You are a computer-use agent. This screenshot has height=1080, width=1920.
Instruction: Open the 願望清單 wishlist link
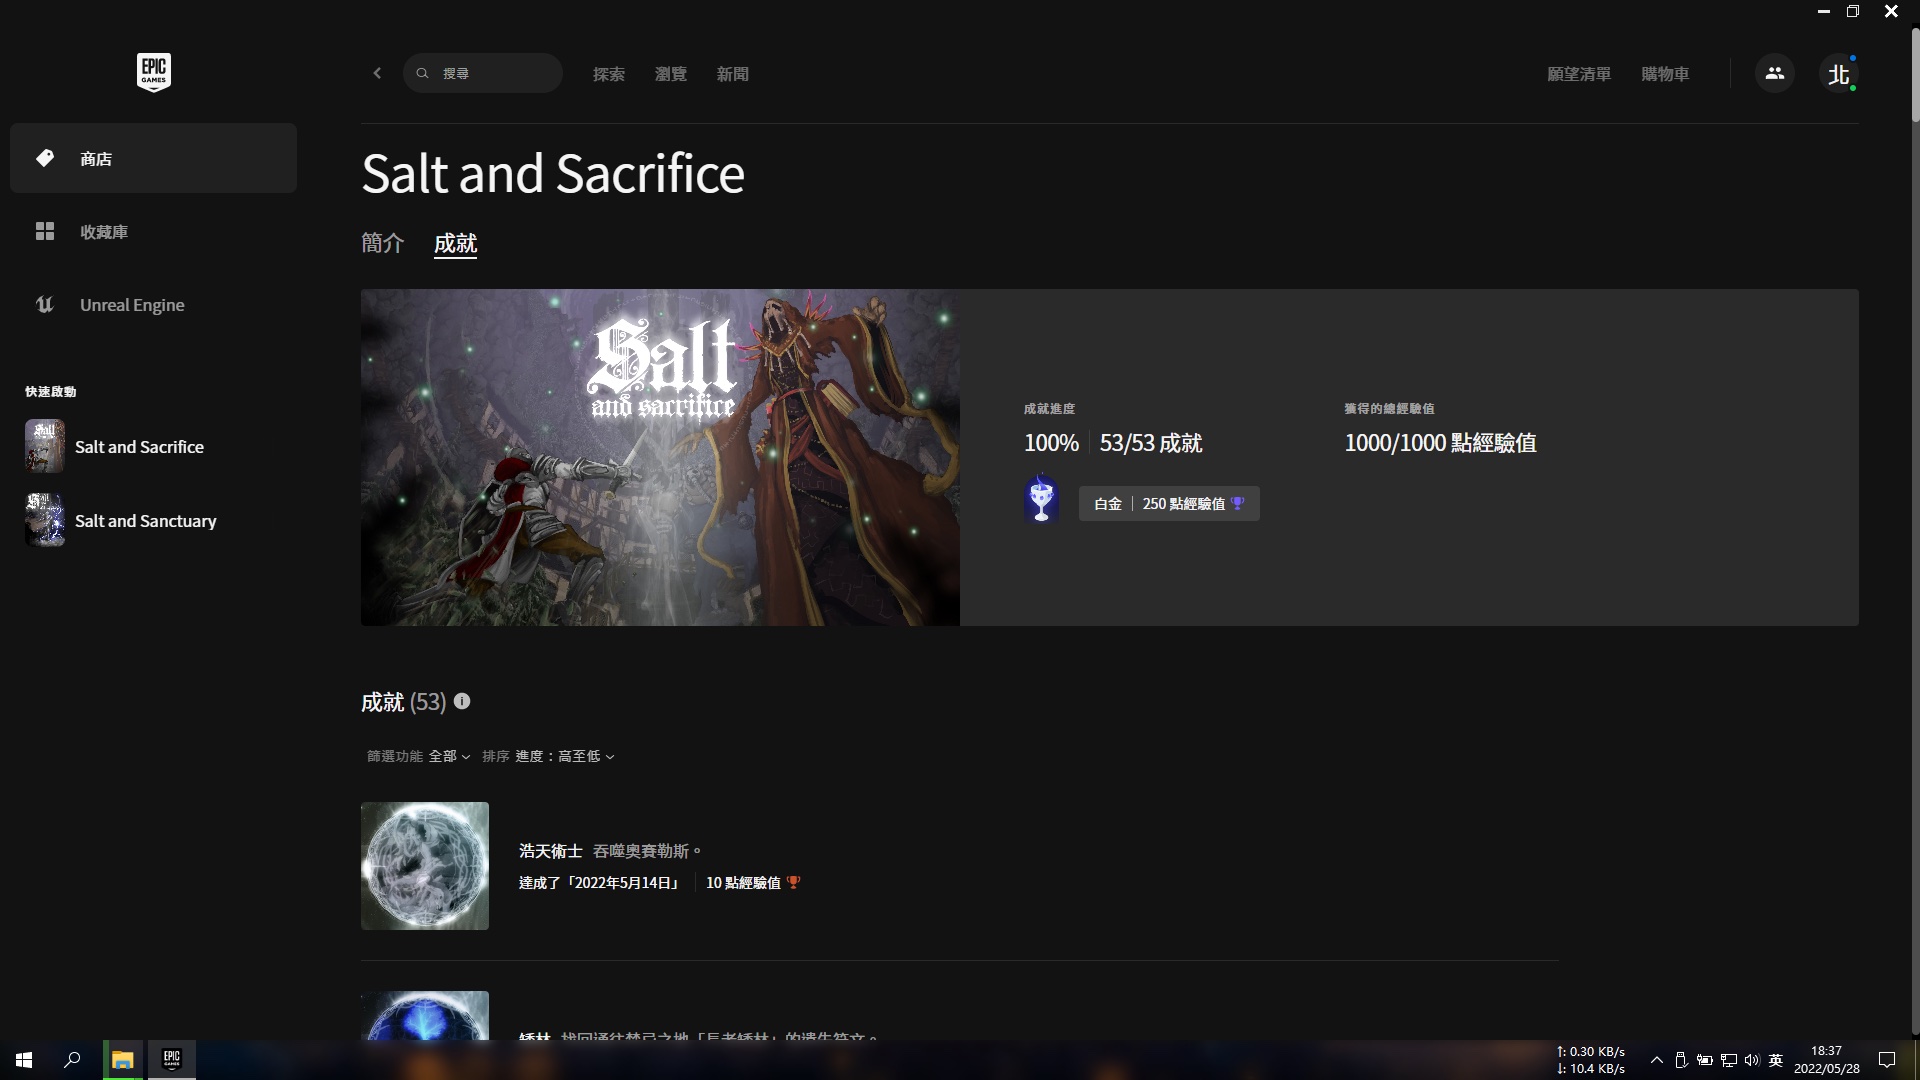(1578, 74)
